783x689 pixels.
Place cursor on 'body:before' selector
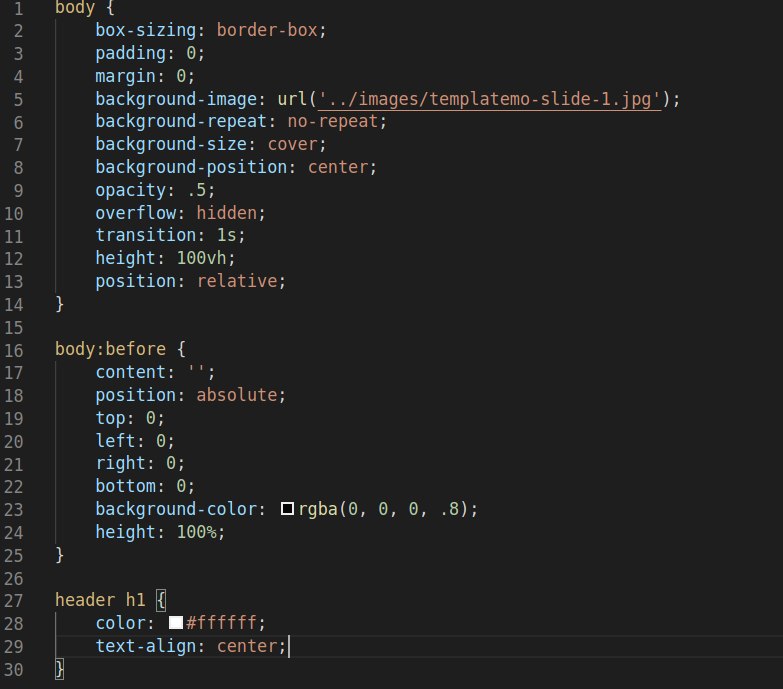[110, 349]
